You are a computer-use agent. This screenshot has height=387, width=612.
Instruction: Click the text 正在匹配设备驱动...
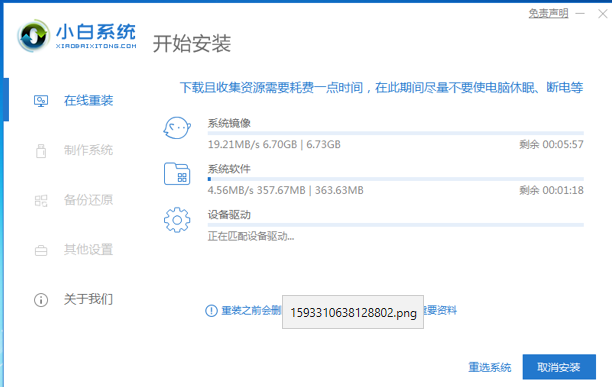coord(251,236)
